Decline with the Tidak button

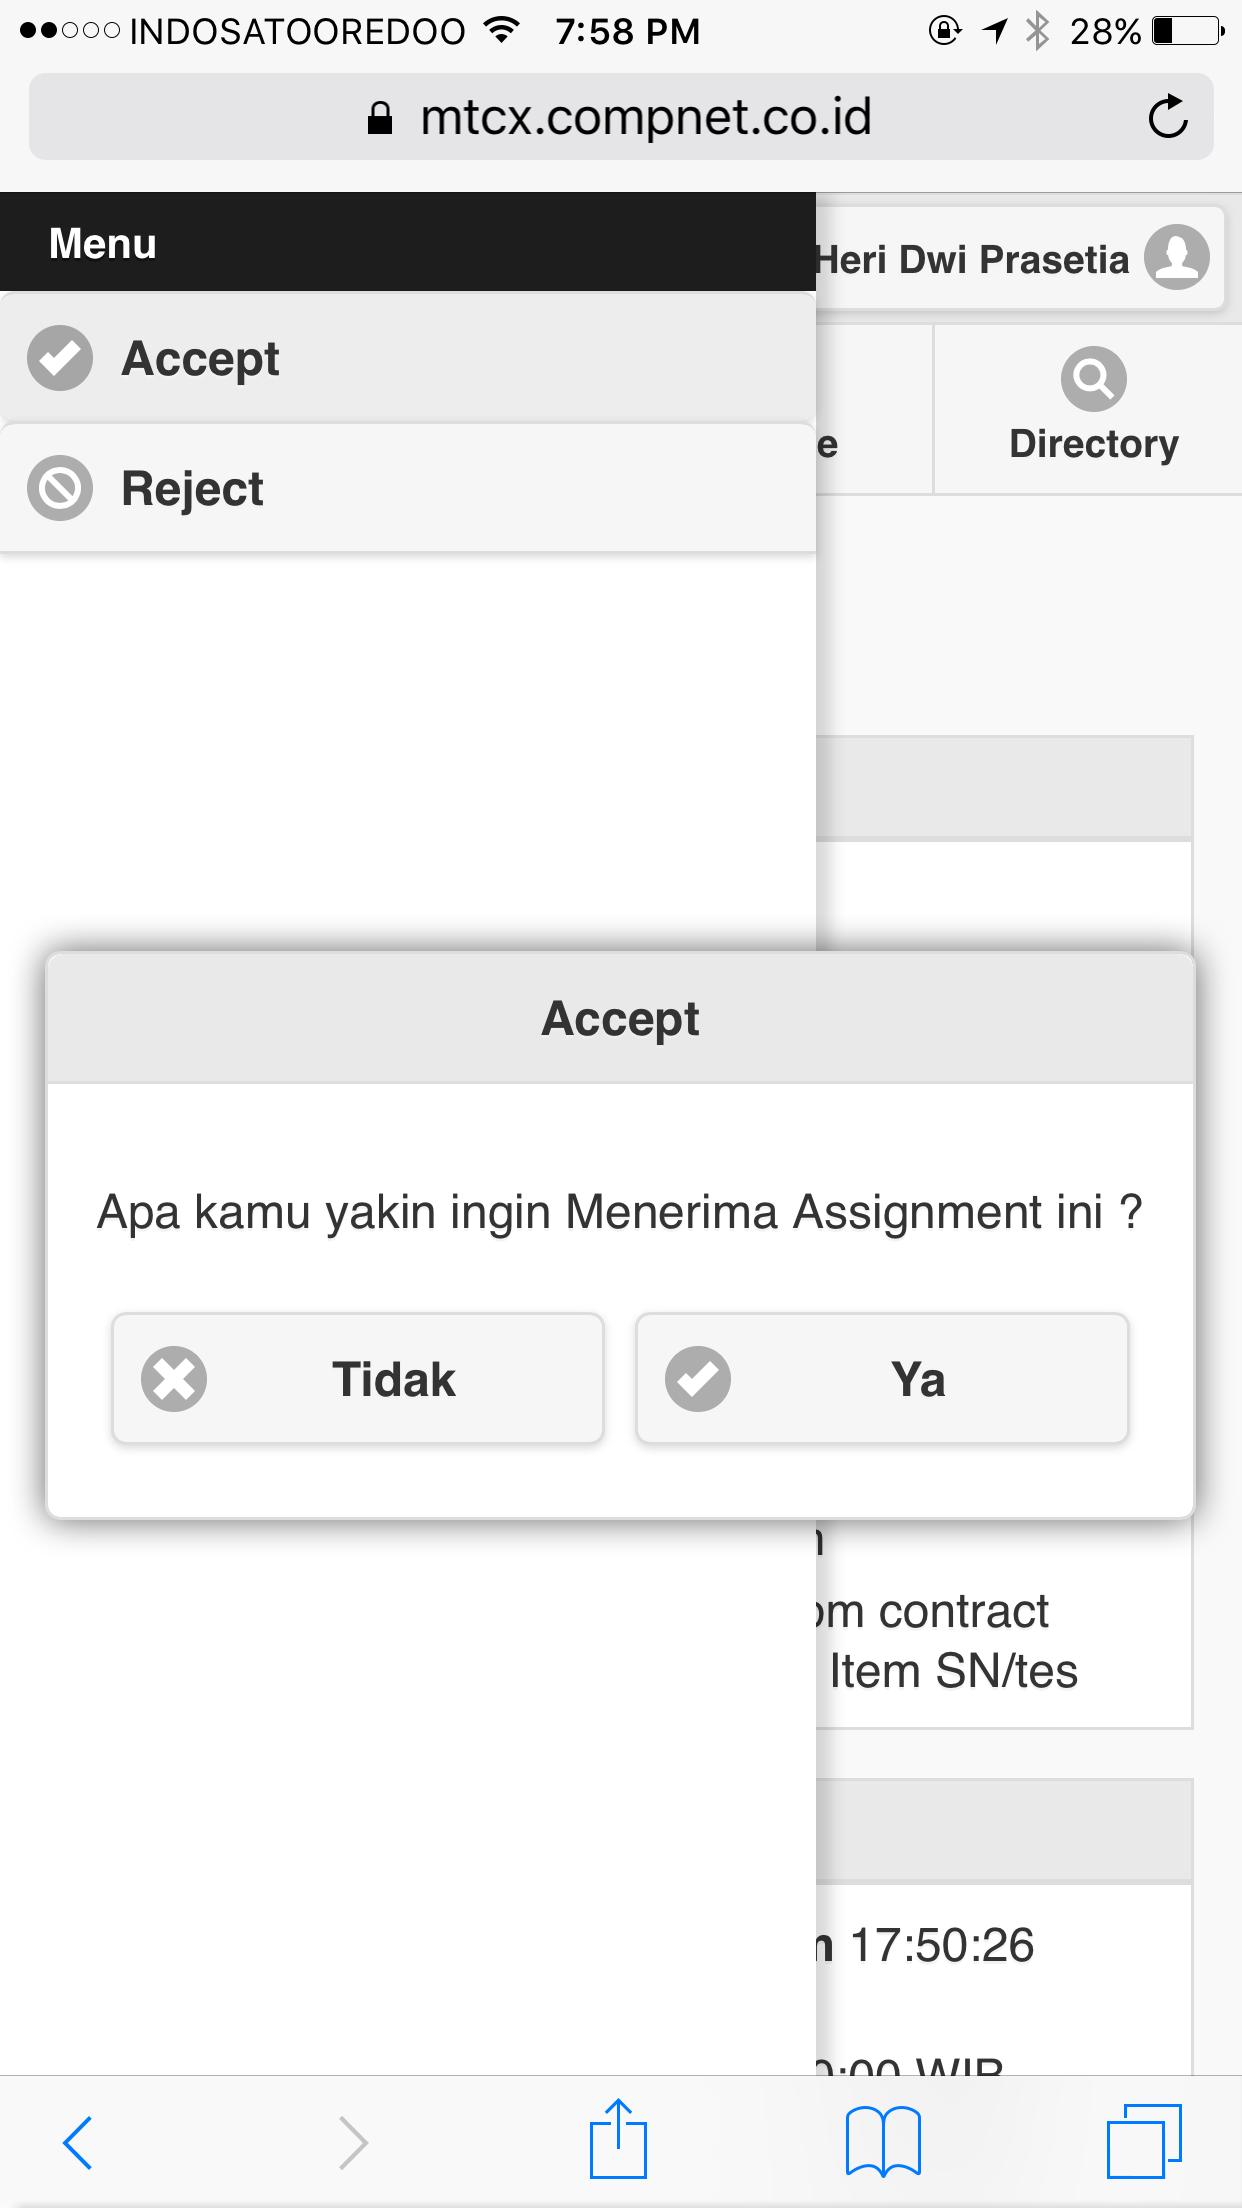tap(358, 1379)
